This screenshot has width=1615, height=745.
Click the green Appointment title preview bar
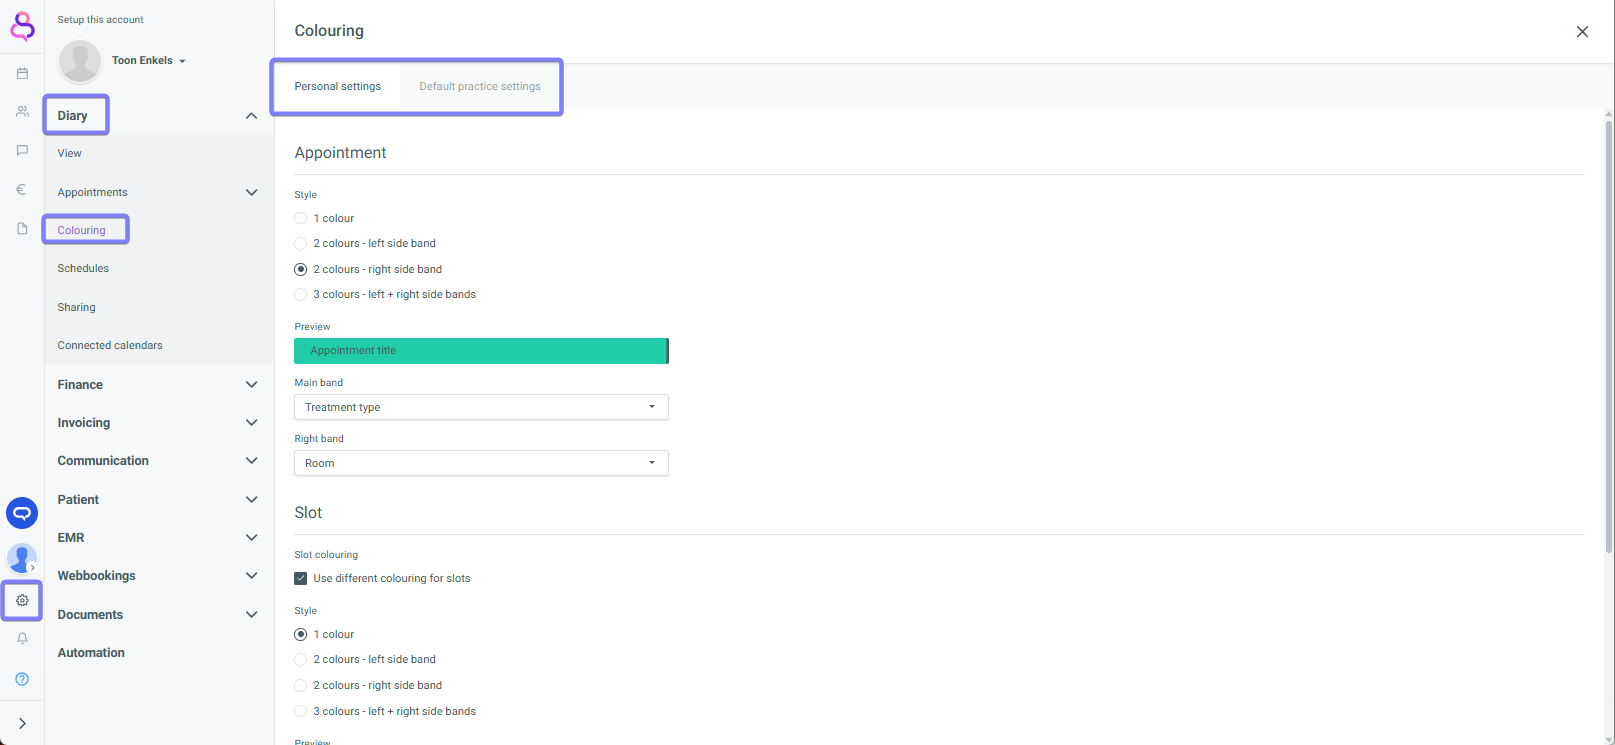481,351
